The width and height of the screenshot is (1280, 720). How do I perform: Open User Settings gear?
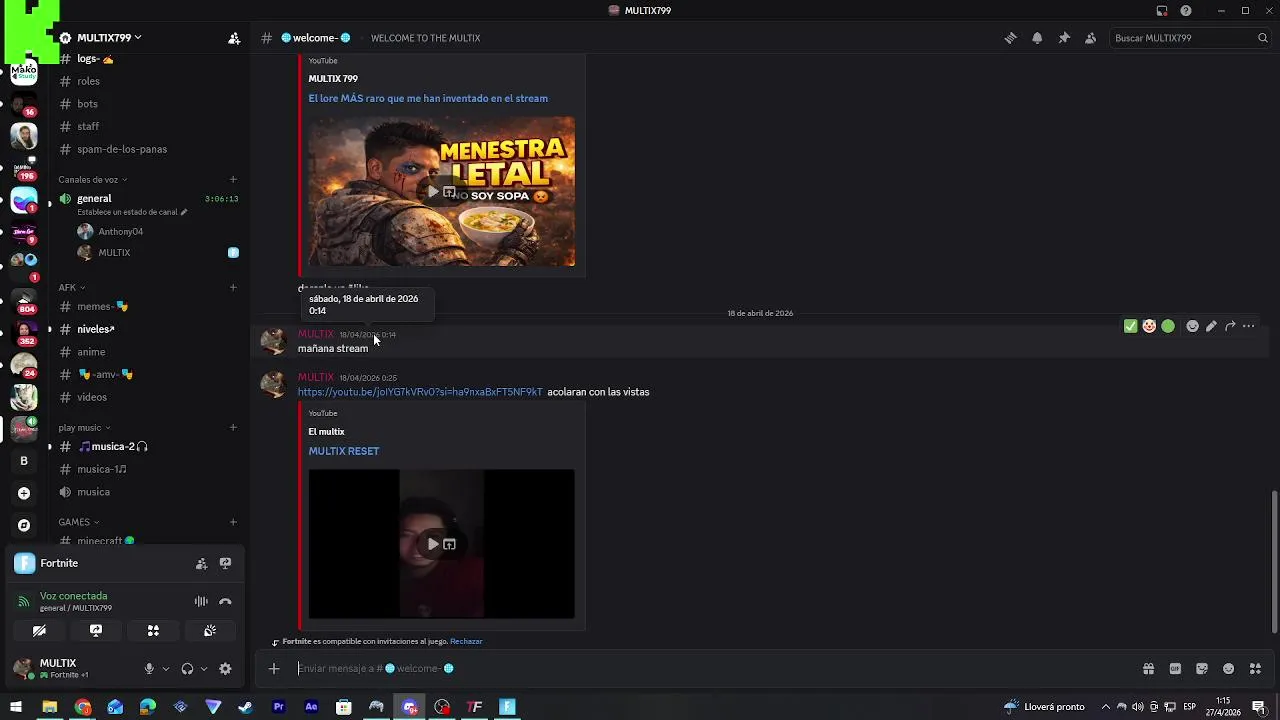pyautogui.click(x=225, y=669)
